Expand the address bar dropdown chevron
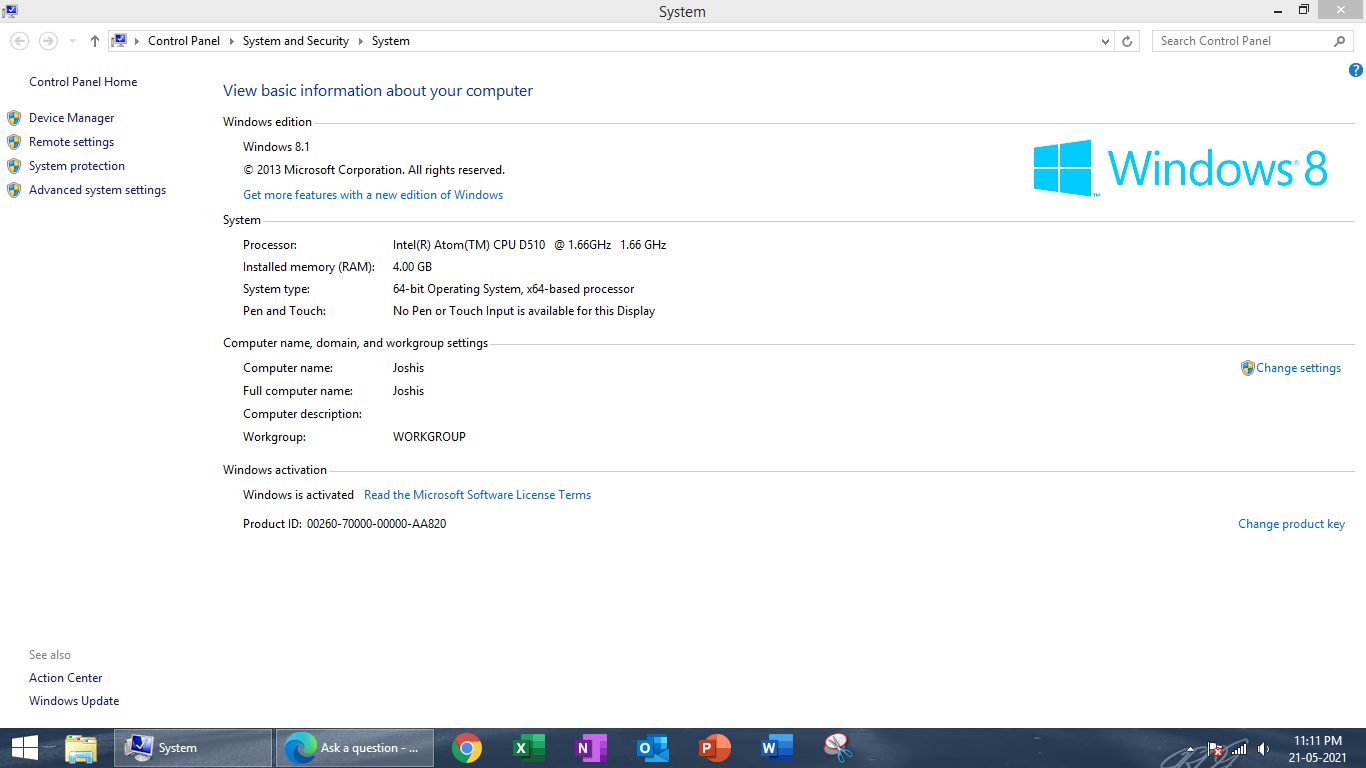The width and height of the screenshot is (1366, 768). [x=1105, y=40]
